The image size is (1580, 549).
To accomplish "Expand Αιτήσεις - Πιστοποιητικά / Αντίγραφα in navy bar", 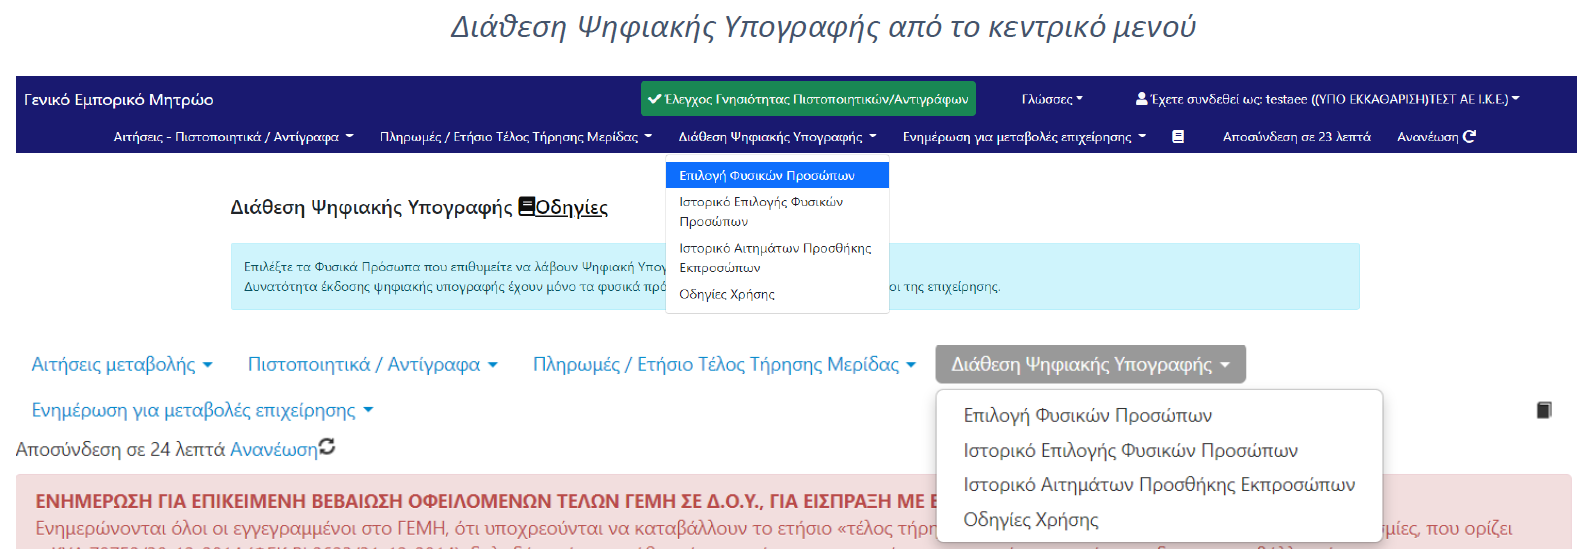I will [x=233, y=137].
